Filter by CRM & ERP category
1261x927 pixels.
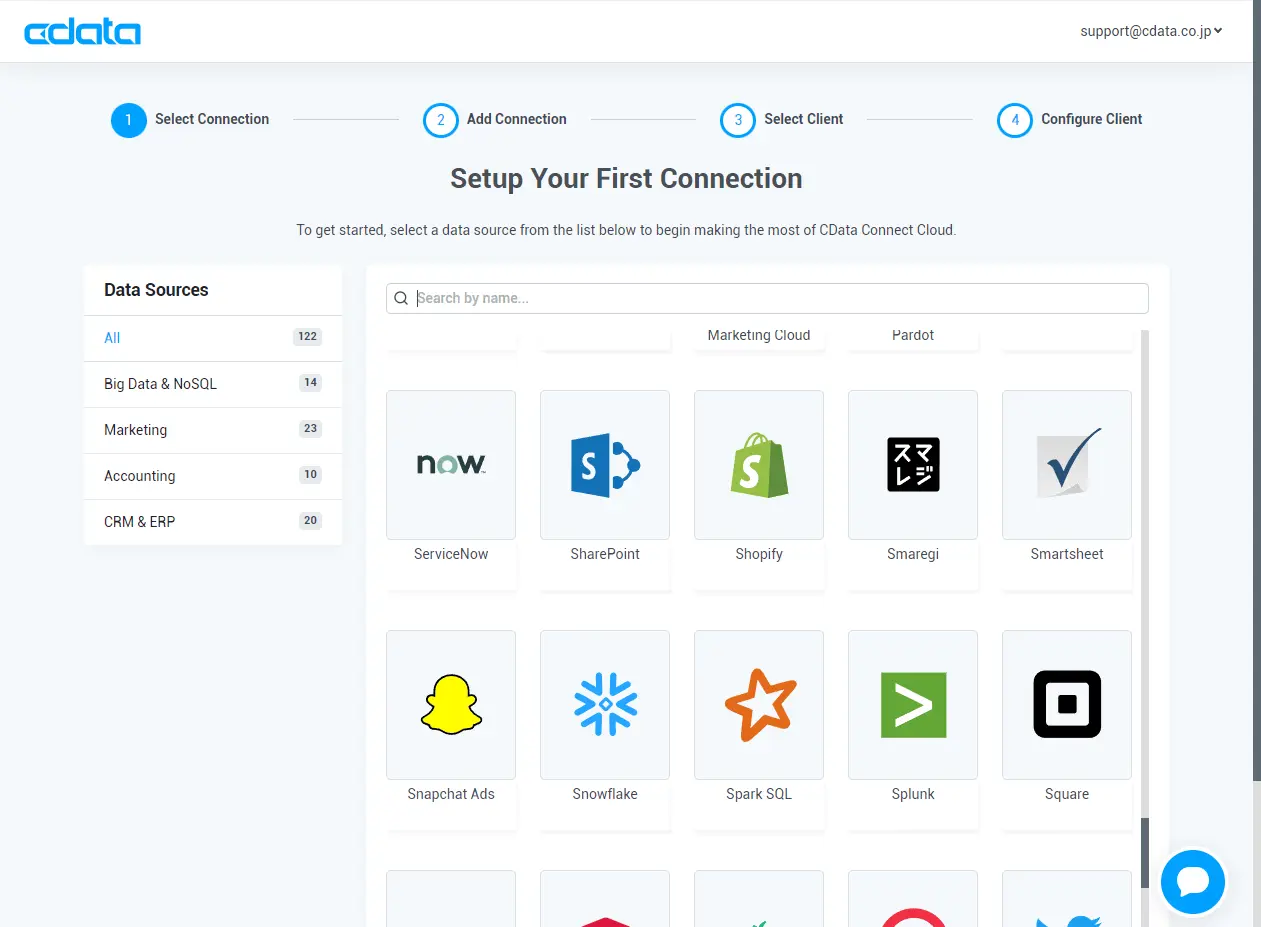pos(213,522)
